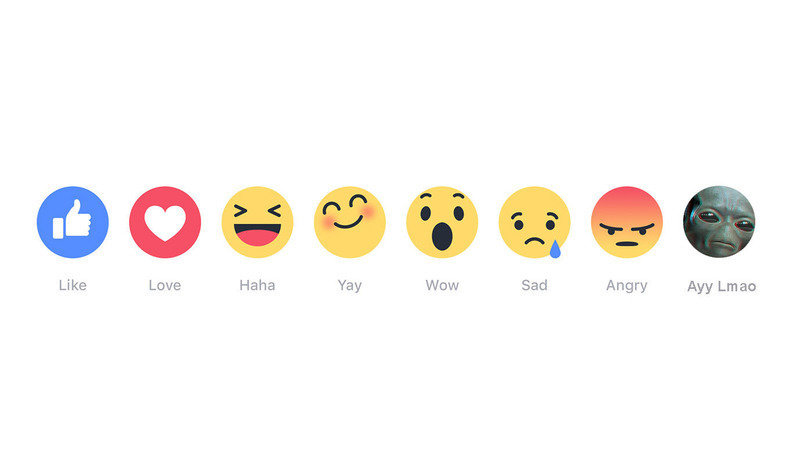Click the "Ayy Lmao" text label
800x450 pixels.
click(721, 287)
